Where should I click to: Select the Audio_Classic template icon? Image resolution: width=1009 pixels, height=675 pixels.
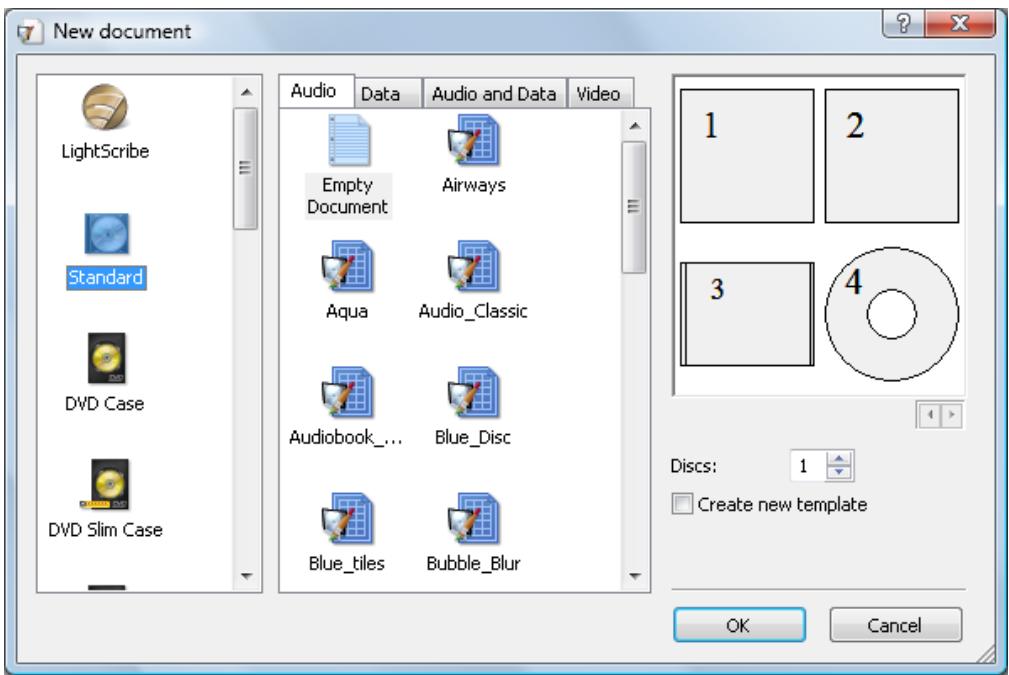pyautogui.click(x=474, y=266)
